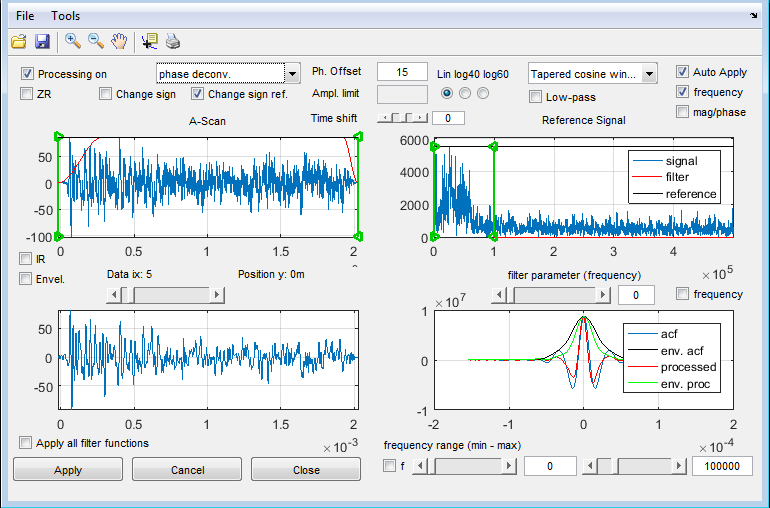Open file with the folder icon
Screen dimensions: 770x508
click(19, 42)
